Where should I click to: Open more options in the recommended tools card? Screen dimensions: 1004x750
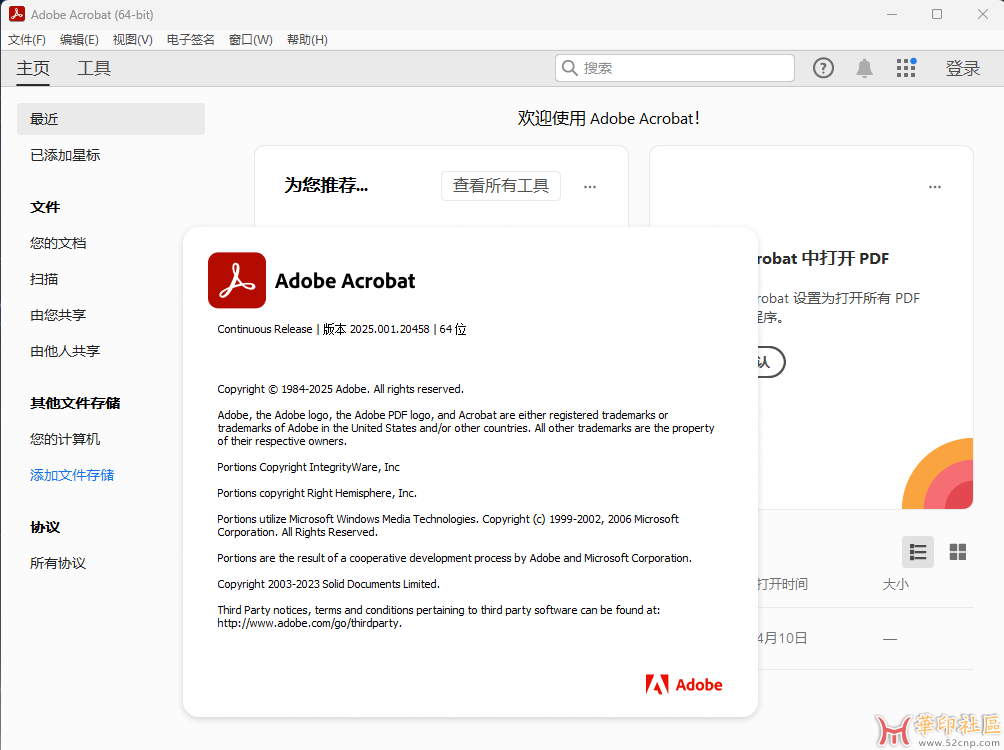tap(590, 187)
